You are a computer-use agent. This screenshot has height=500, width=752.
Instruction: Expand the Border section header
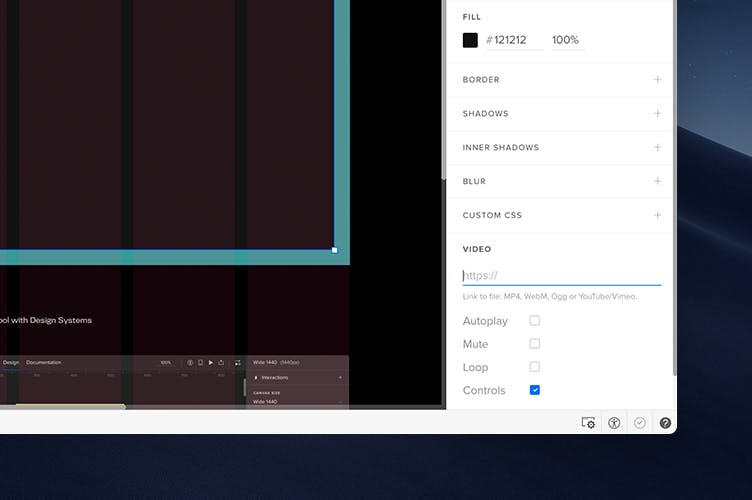481,80
